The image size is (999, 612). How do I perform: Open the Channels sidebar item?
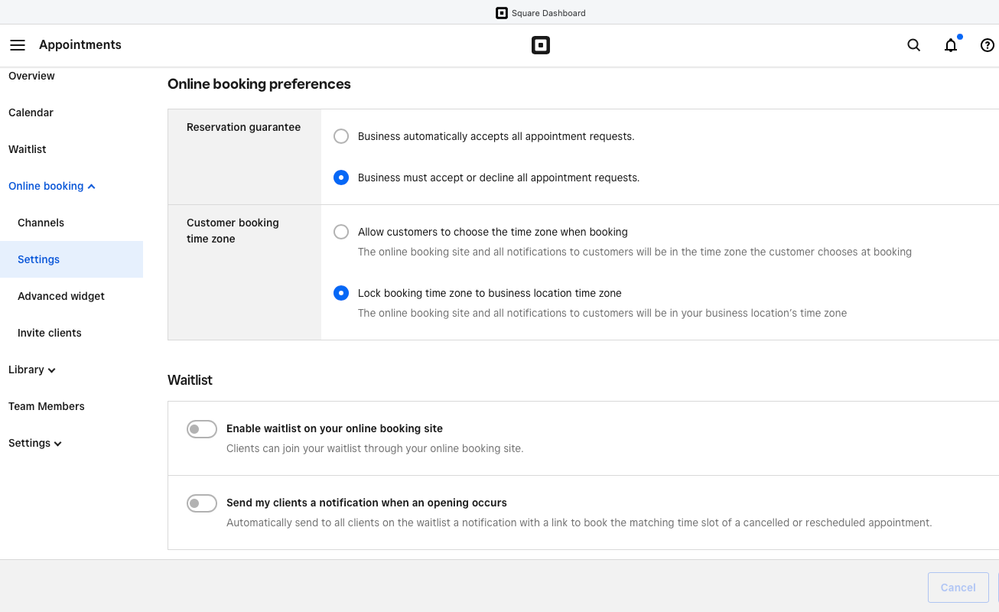click(x=41, y=223)
